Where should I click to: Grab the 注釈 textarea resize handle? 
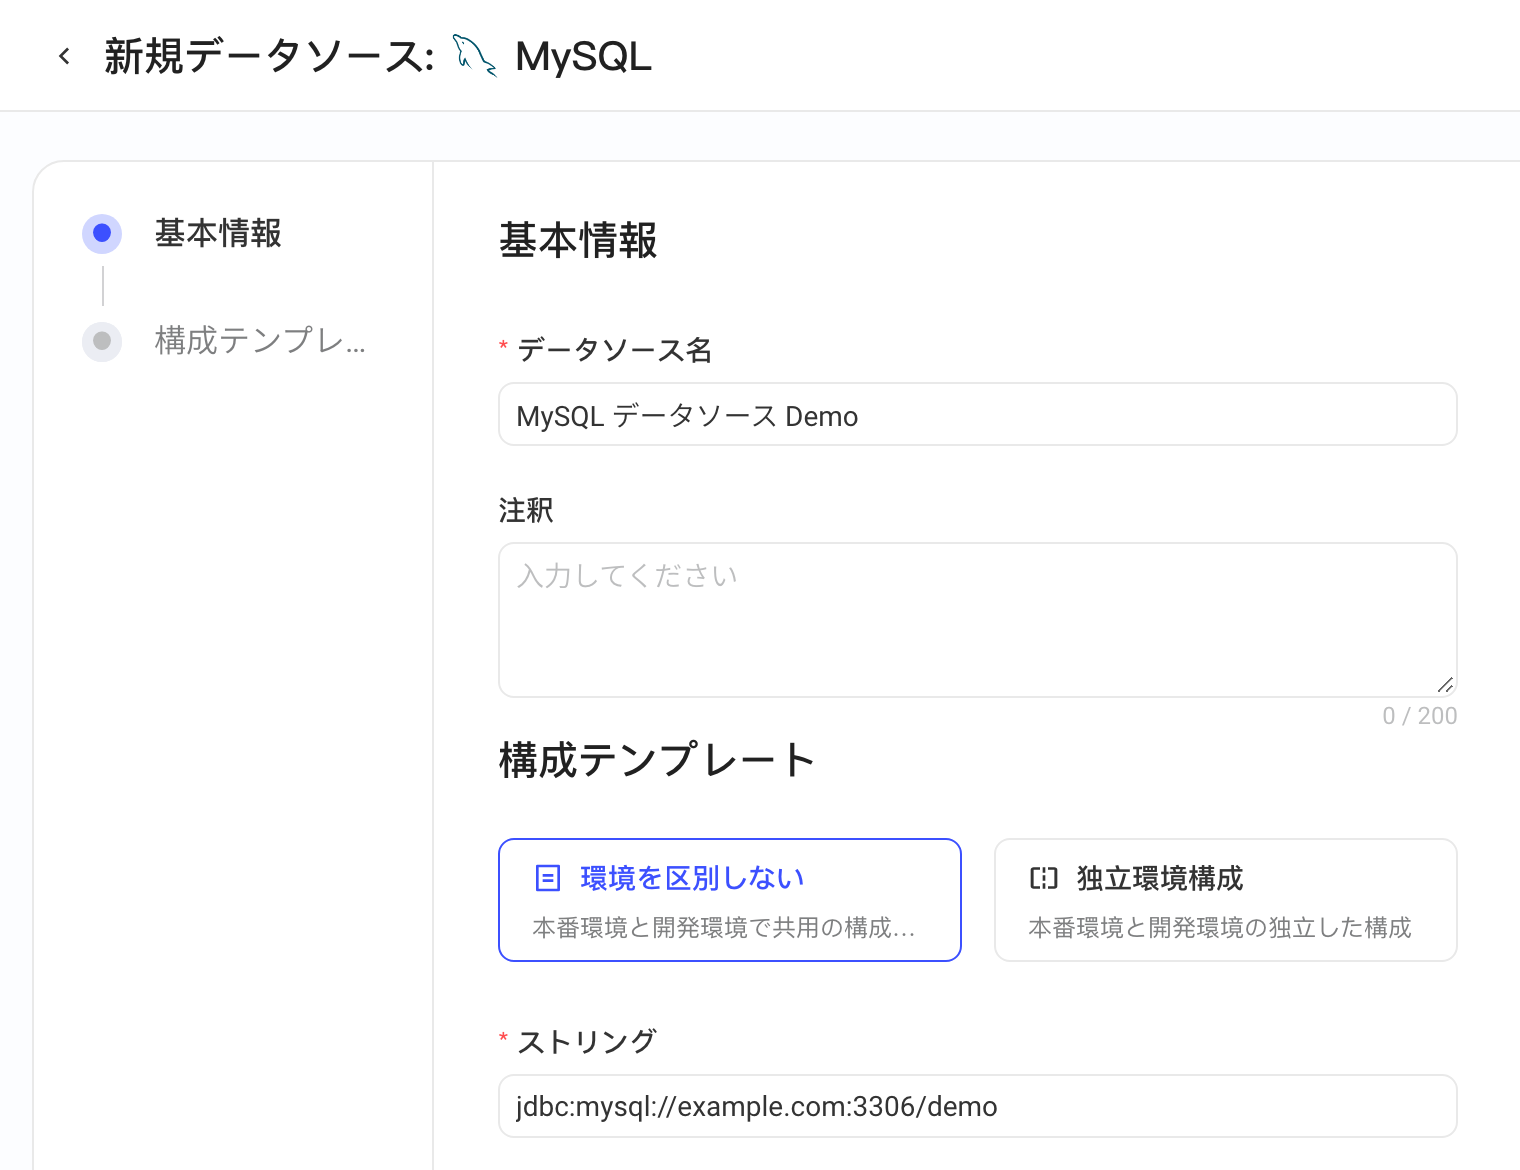1445,685
